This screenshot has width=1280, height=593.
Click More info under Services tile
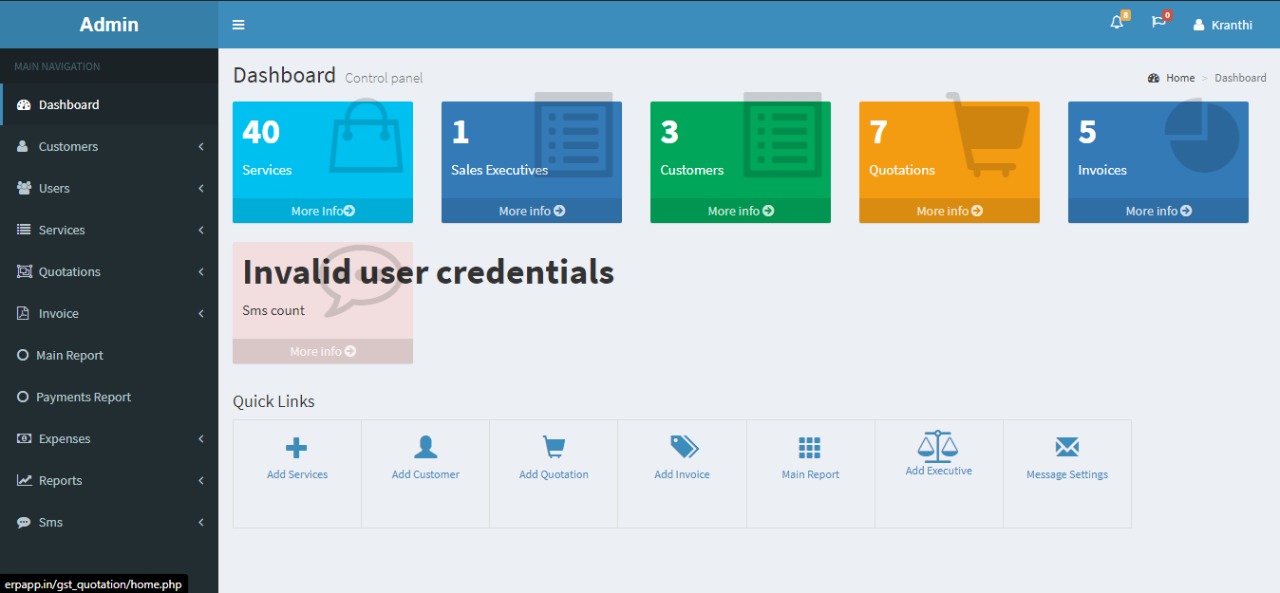point(322,211)
